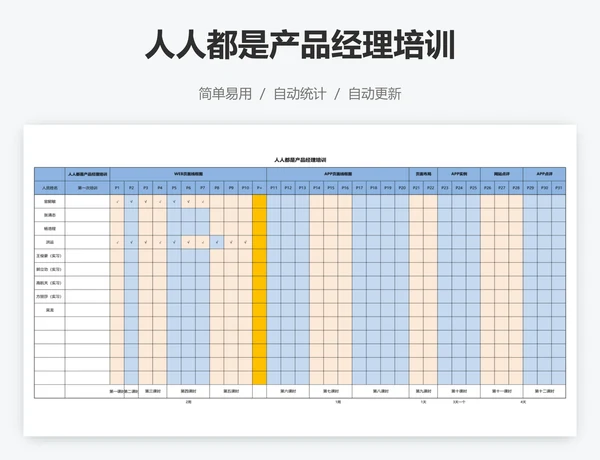This screenshot has width=600, height=460.
Task: Select column header P18
Action: (373, 188)
